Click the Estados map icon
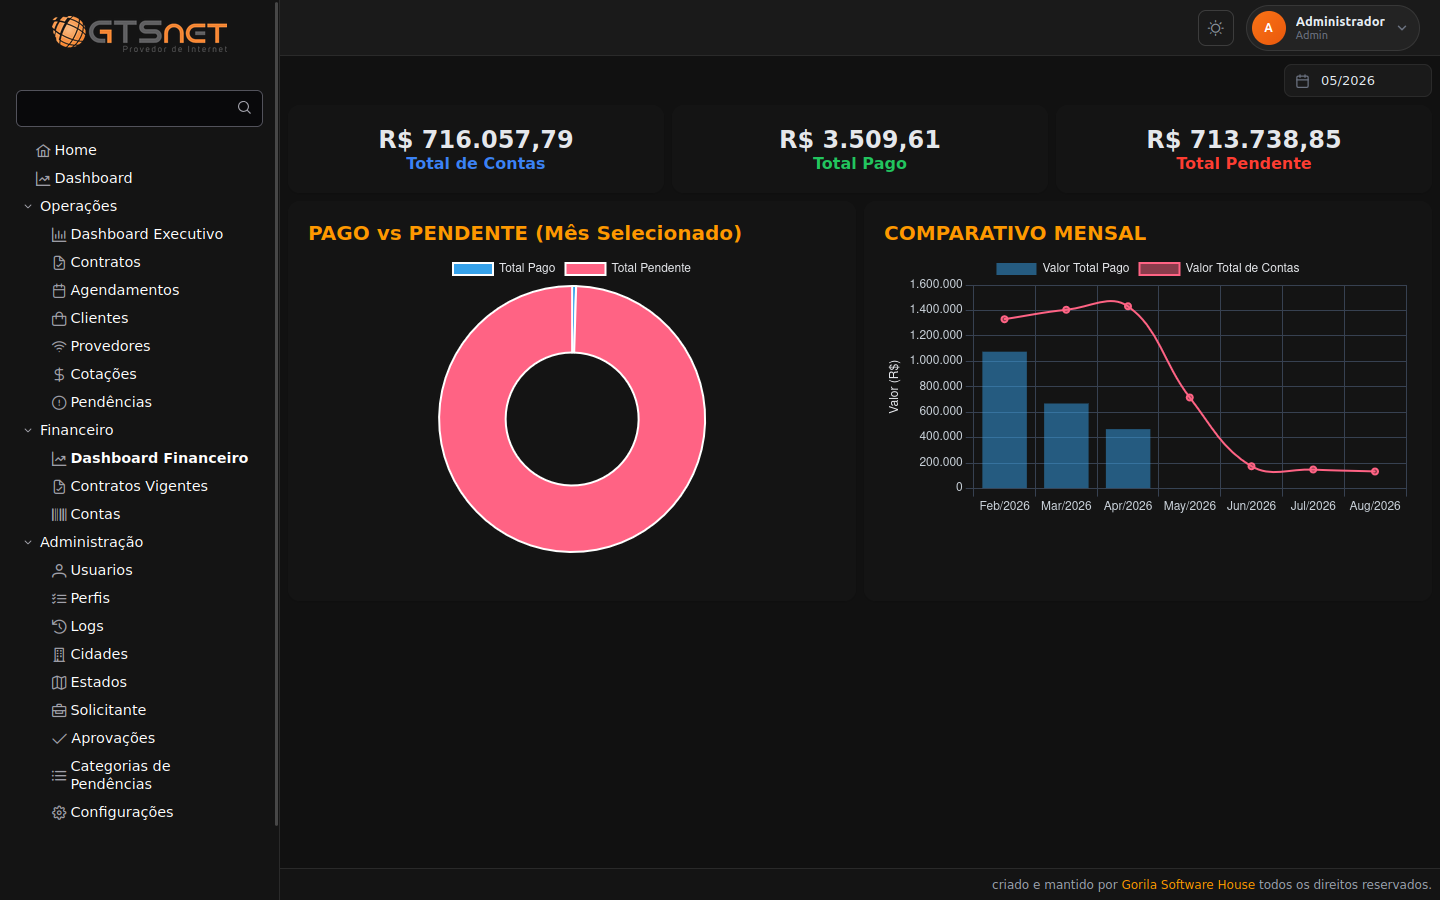 (x=59, y=683)
